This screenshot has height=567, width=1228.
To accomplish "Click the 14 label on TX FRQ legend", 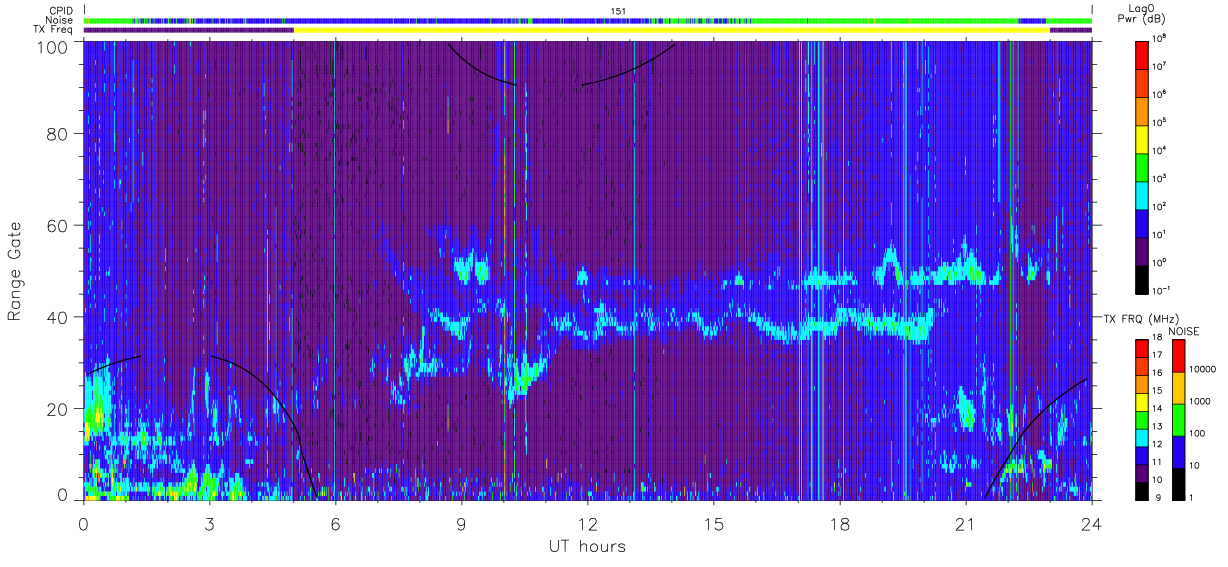I will [1156, 410].
